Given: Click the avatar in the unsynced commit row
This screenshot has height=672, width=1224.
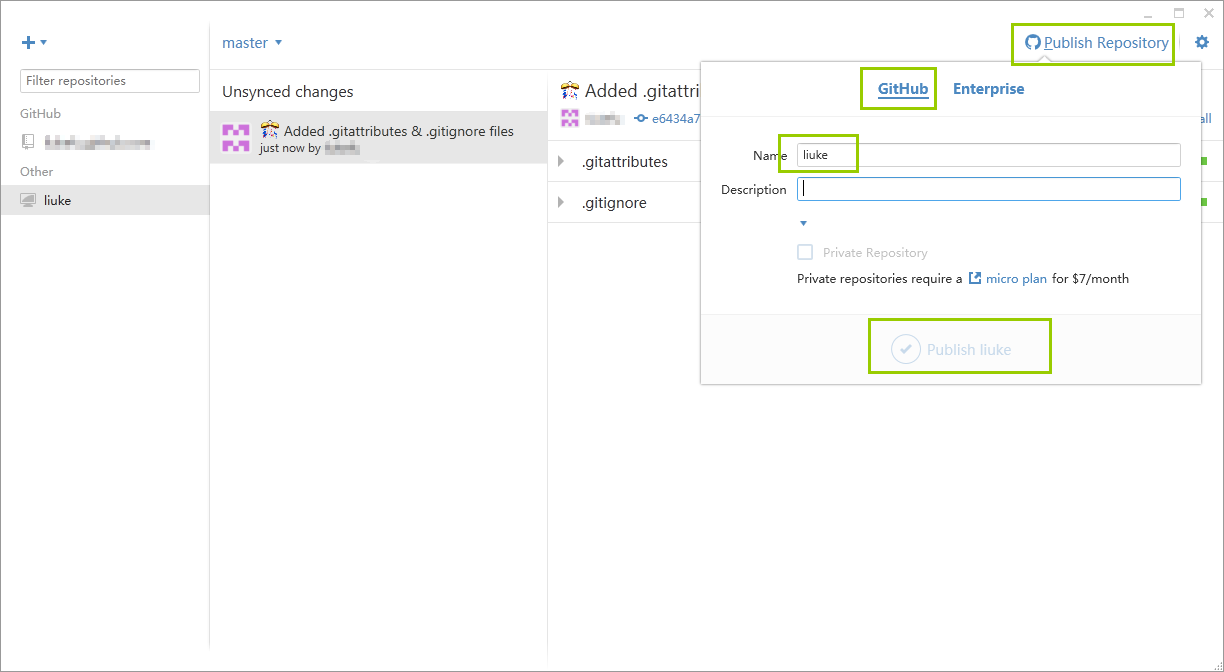Looking at the screenshot, I should coord(236,138).
